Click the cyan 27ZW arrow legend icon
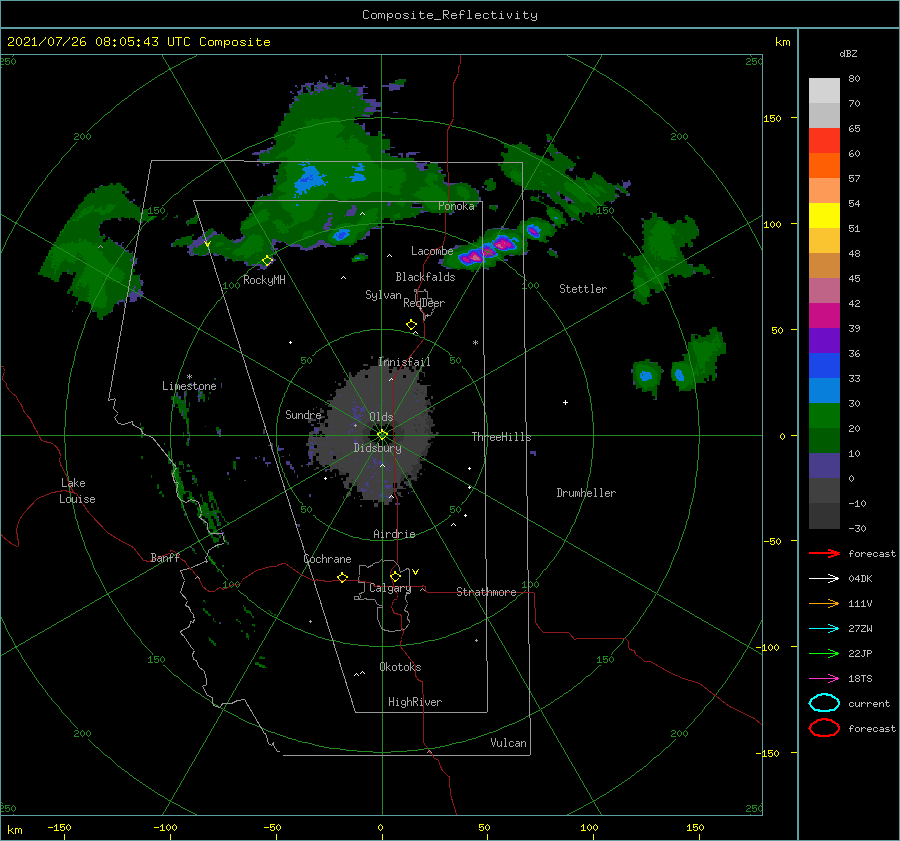 824,629
